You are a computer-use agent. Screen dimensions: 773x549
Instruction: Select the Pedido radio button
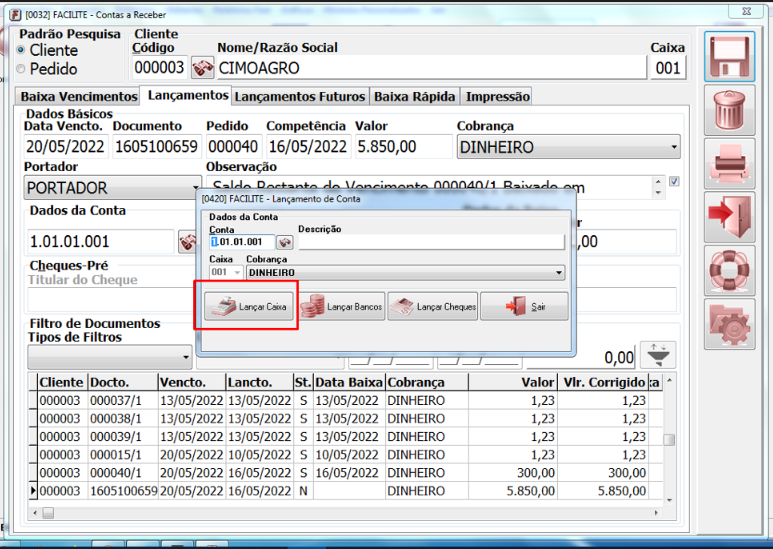[22, 69]
